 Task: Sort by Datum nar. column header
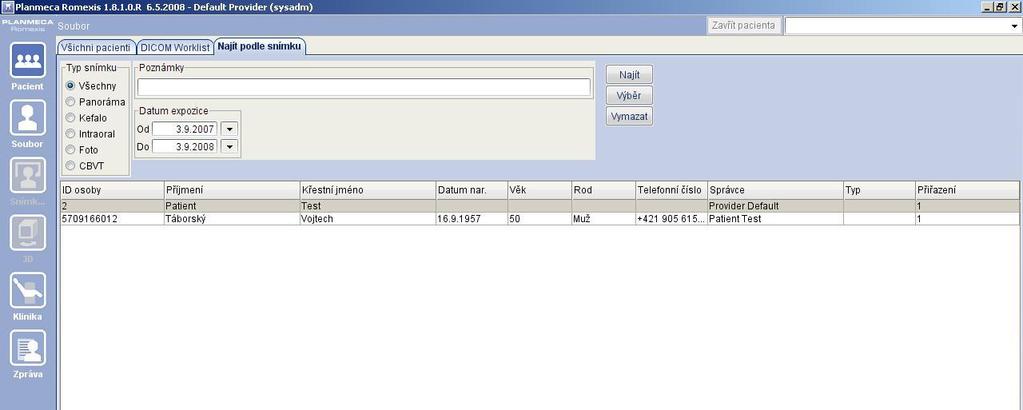coord(472,190)
